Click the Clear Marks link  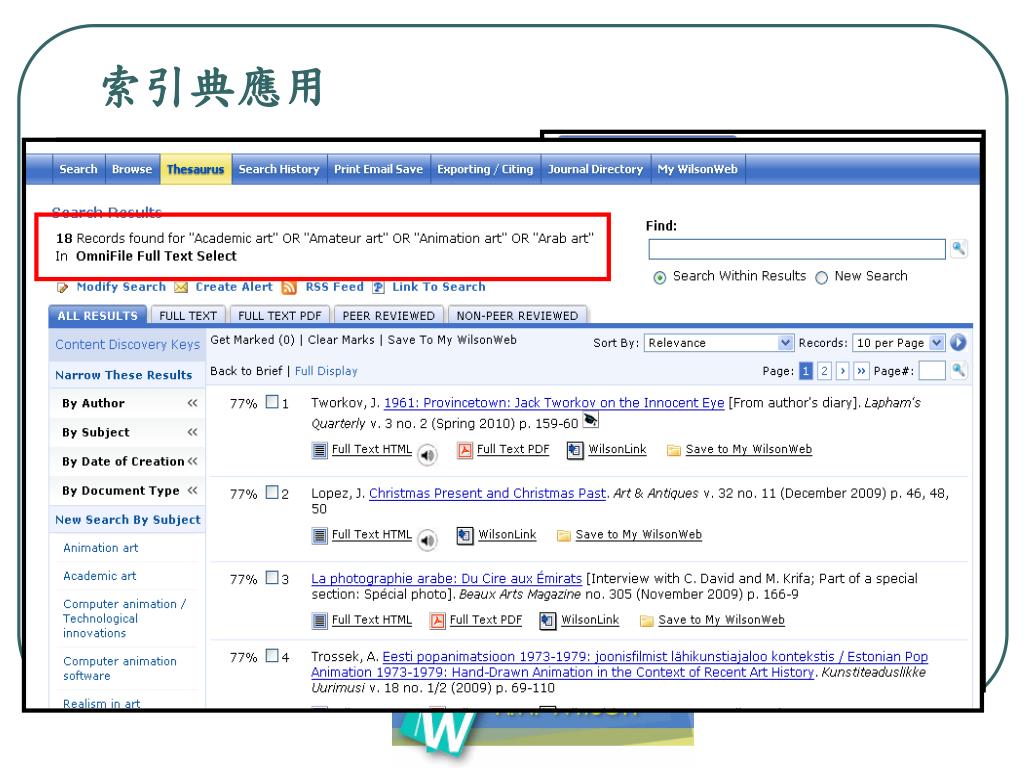341,340
